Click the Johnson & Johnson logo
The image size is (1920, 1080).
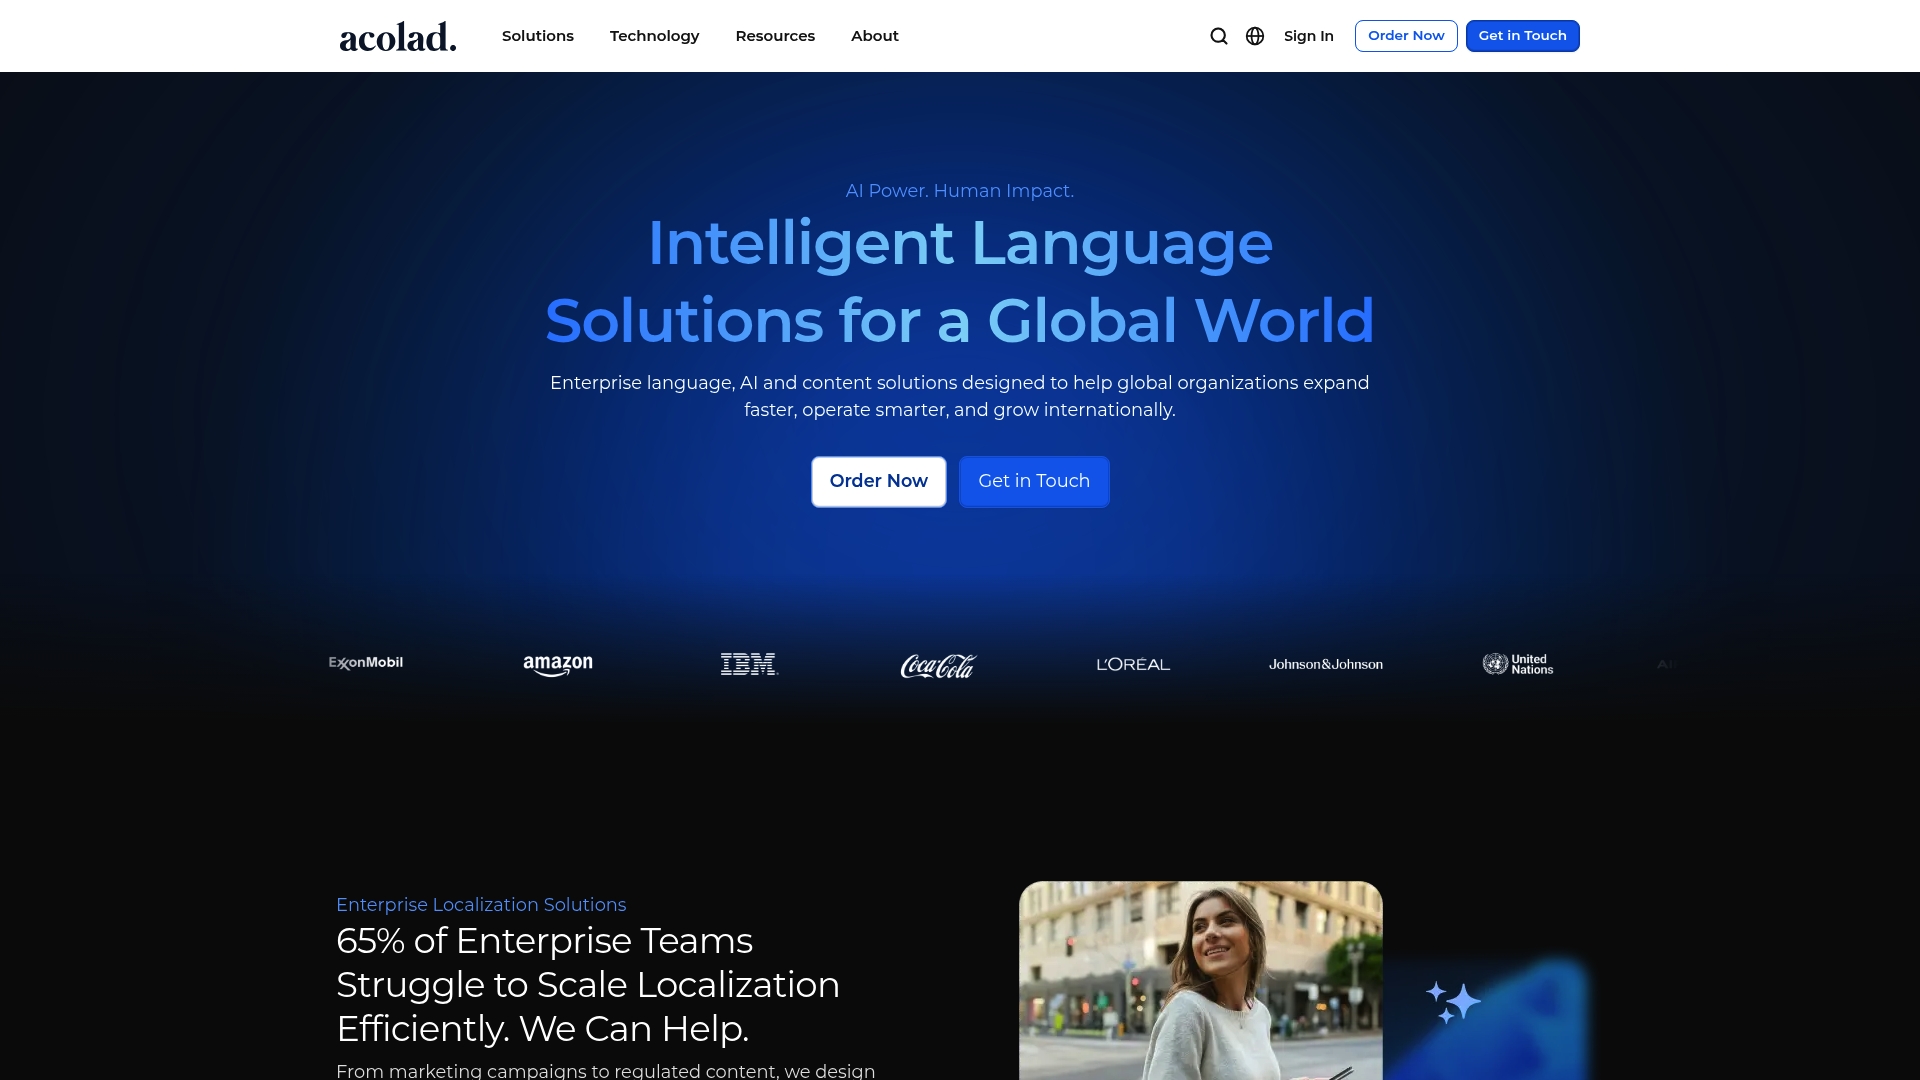[x=1326, y=664]
